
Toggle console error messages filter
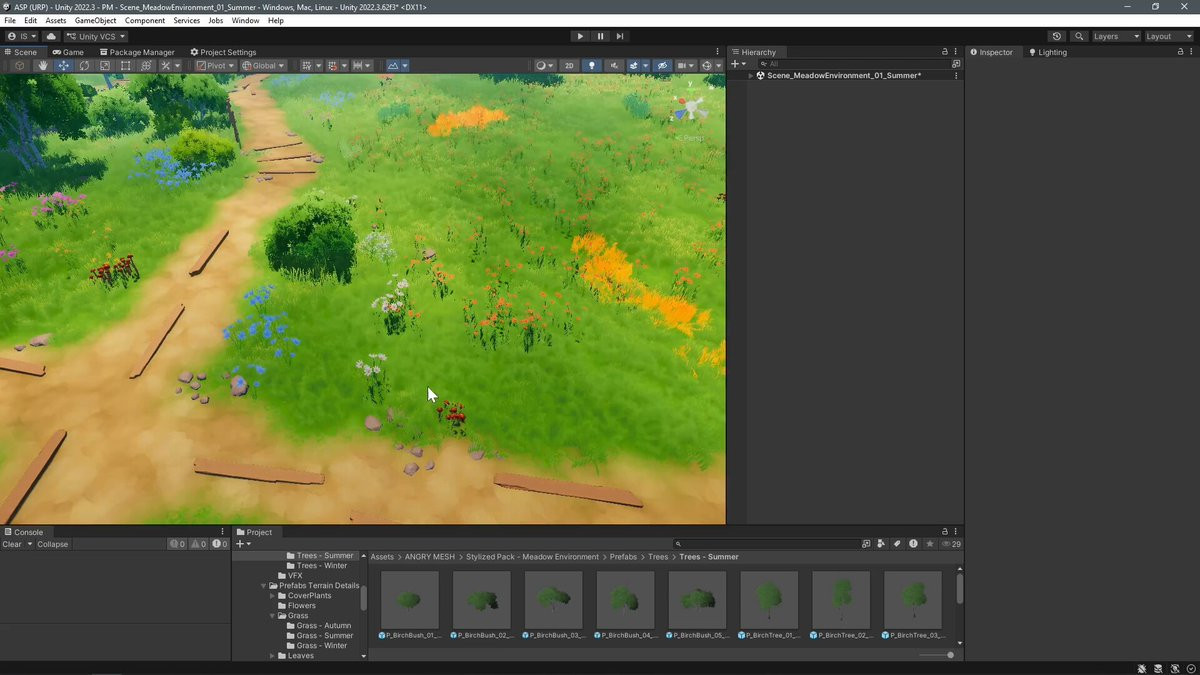[x=219, y=544]
